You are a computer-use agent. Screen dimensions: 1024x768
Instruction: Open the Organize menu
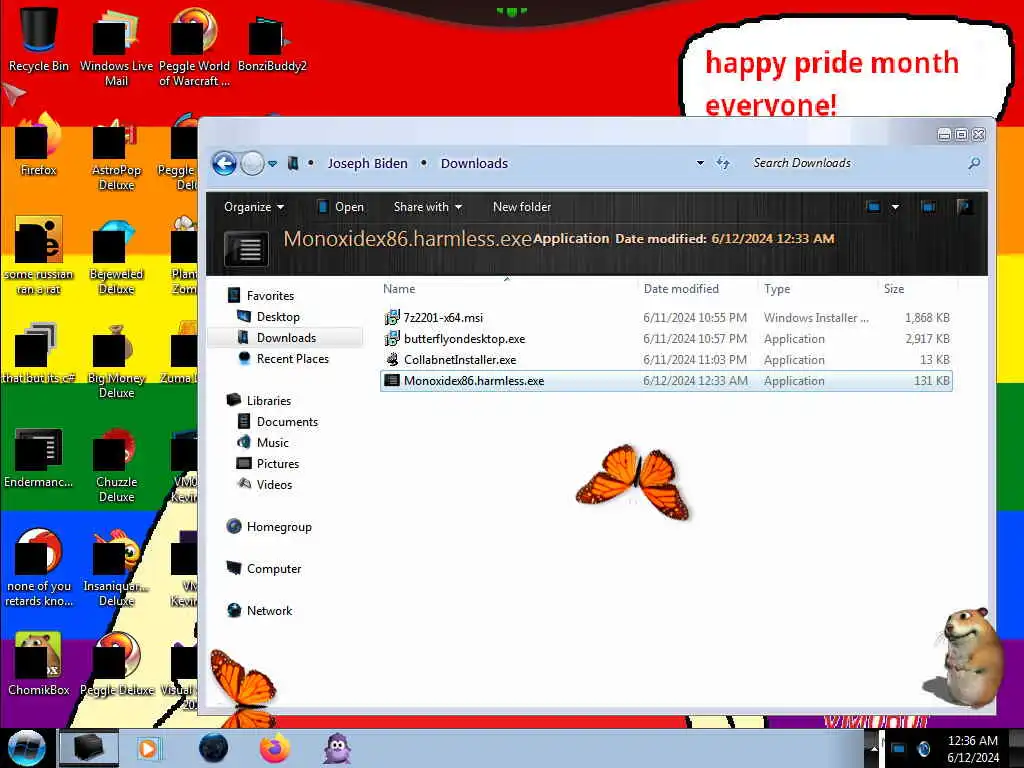click(x=253, y=207)
